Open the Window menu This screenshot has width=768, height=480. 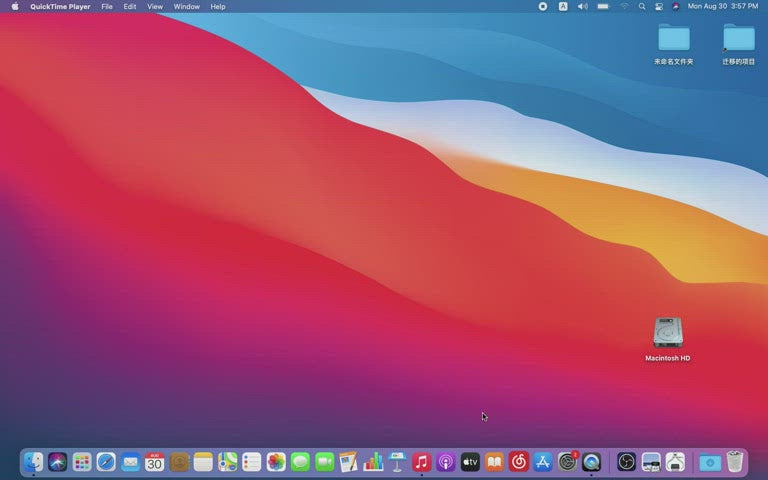[x=187, y=6]
